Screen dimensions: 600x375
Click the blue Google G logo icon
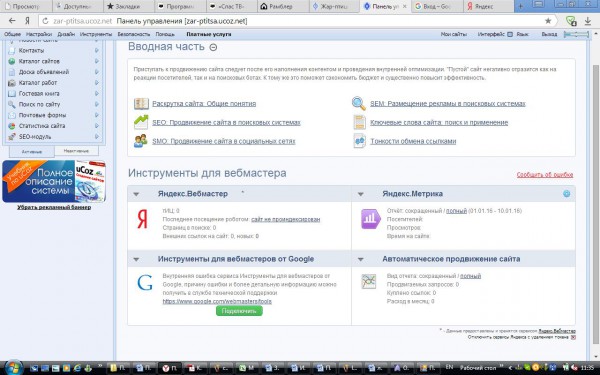[145, 283]
